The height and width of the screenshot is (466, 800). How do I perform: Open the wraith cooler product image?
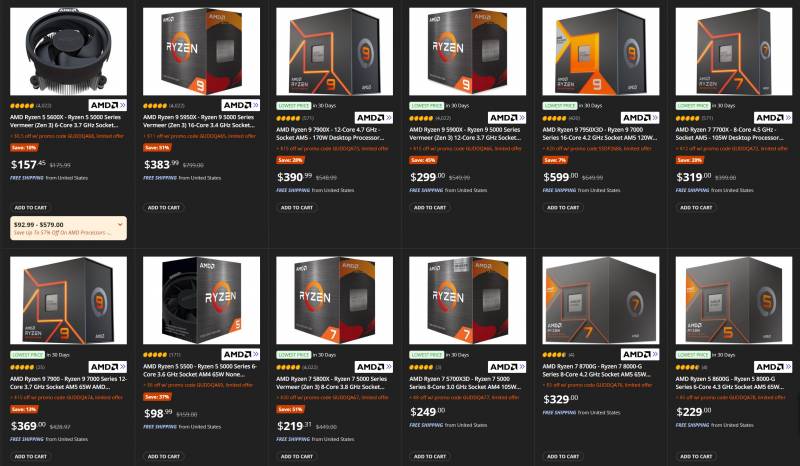[68, 51]
